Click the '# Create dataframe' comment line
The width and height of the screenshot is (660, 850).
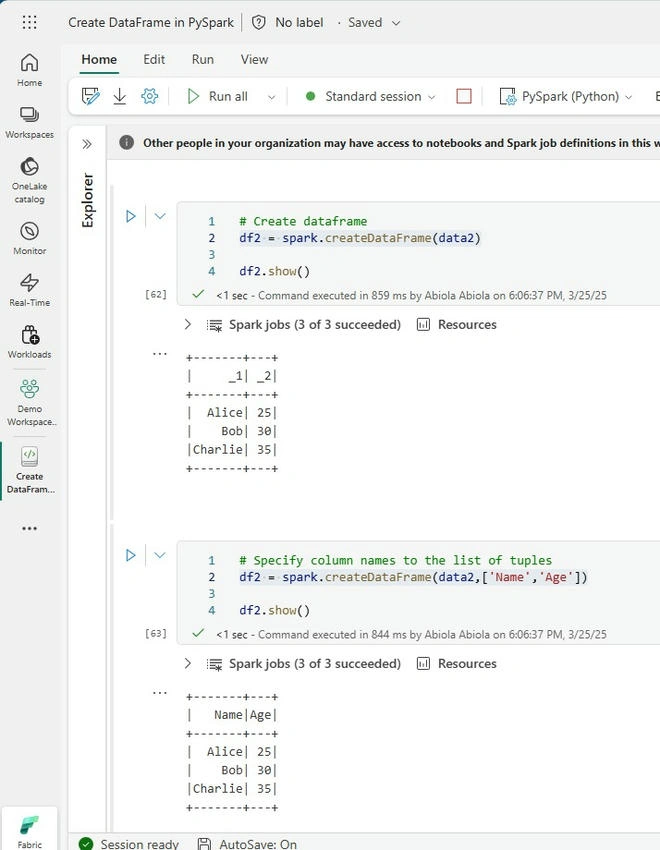click(x=303, y=221)
